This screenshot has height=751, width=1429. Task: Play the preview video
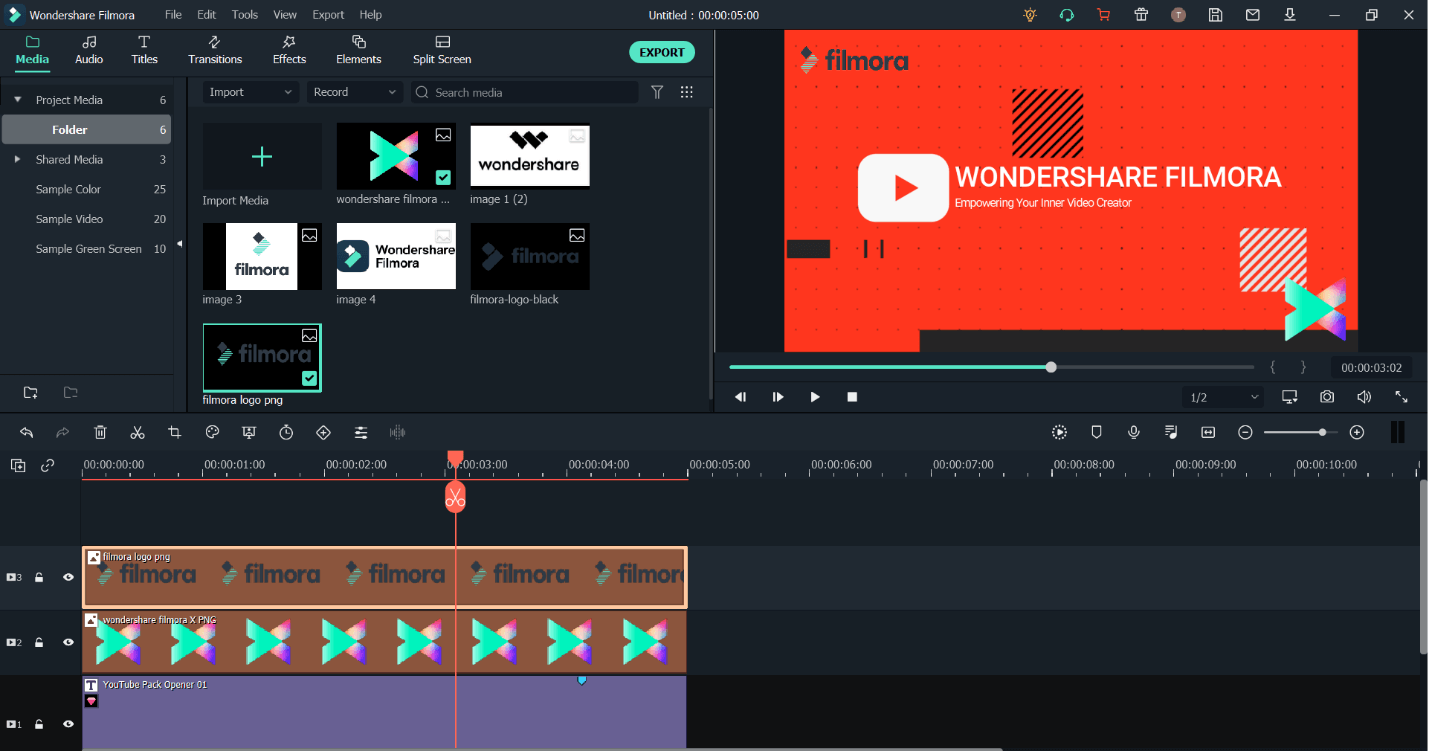pyautogui.click(x=815, y=397)
